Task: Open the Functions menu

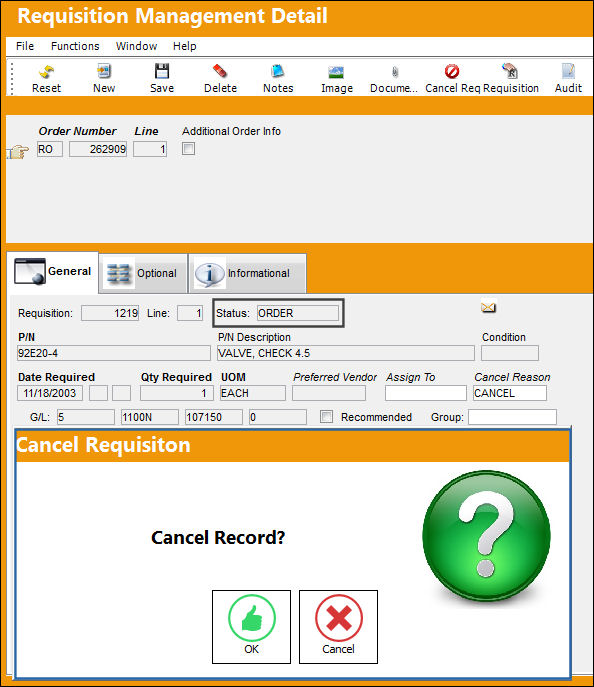Action: [75, 46]
